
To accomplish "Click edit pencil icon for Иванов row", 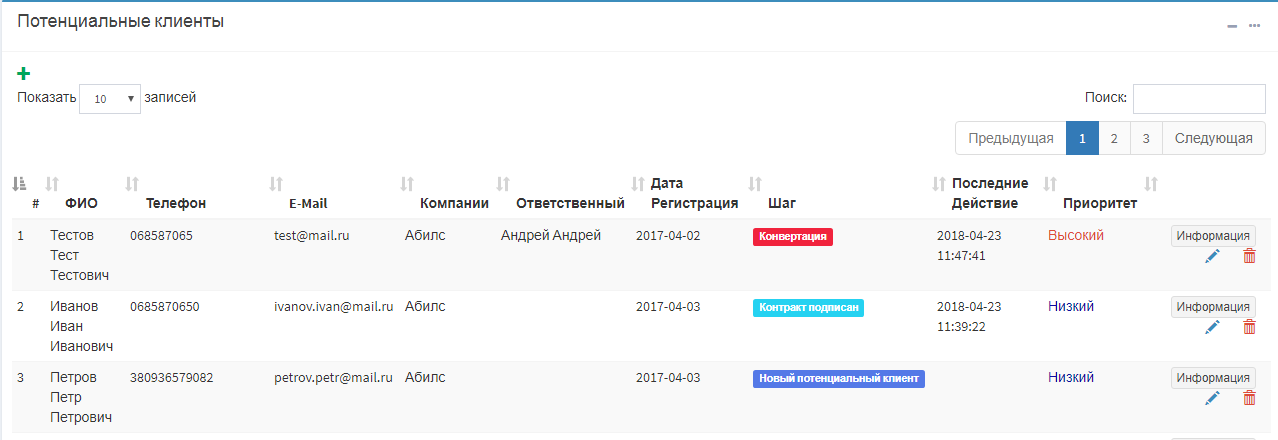I will [x=1213, y=327].
